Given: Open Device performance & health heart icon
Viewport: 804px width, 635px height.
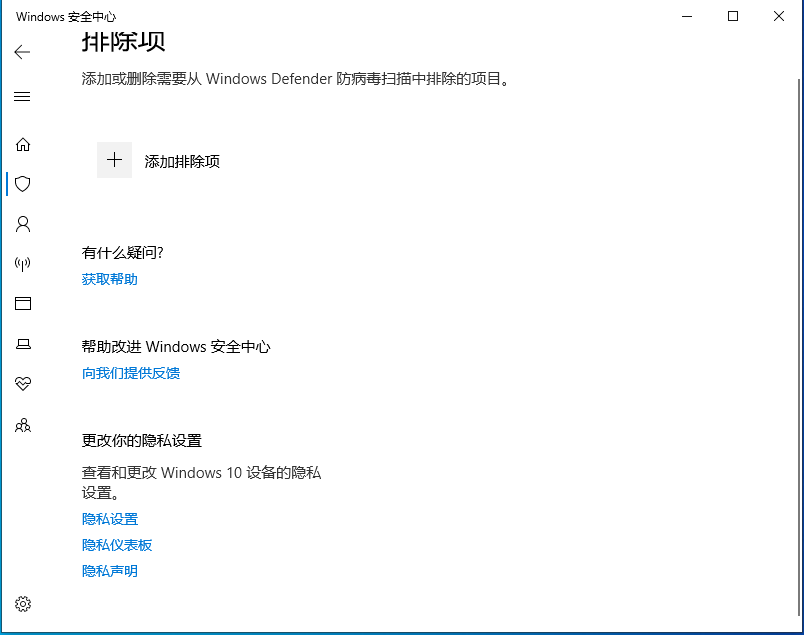Looking at the screenshot, I should tap(23, 383).
